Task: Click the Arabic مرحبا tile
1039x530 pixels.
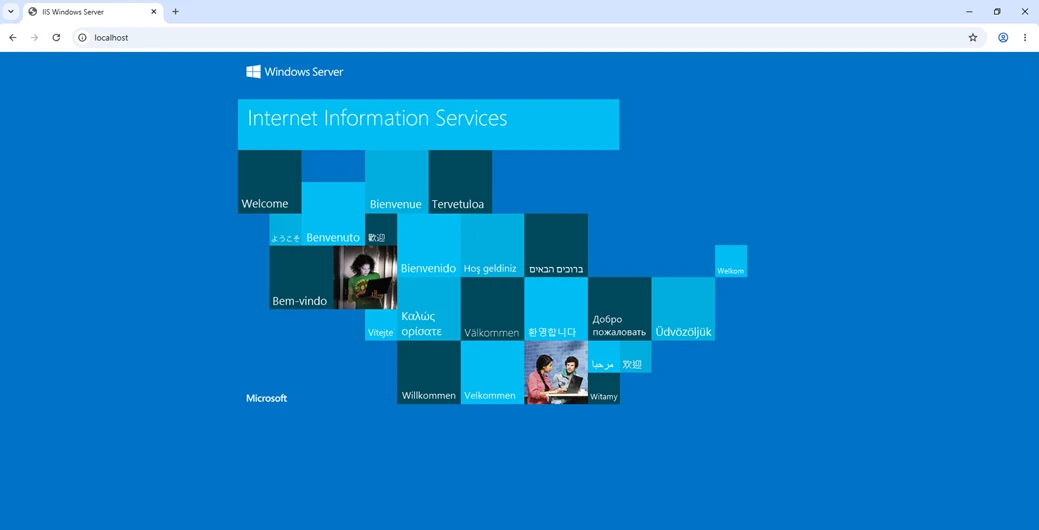Action: 604,357
